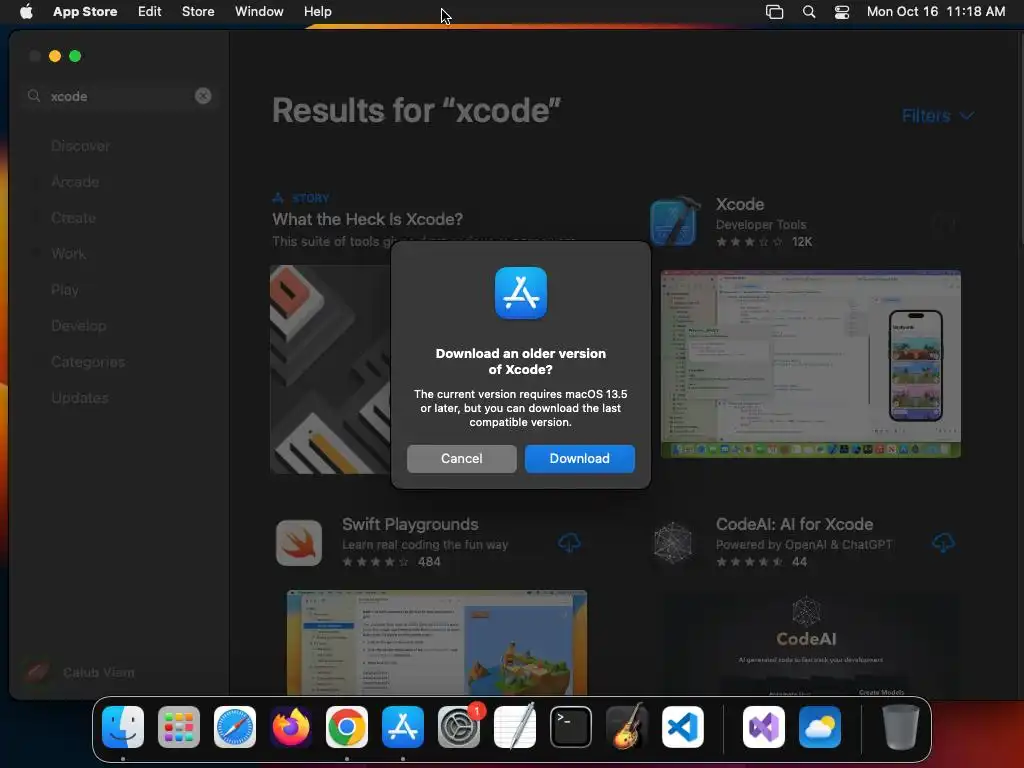This screenshot has width=1024, height=768.
Task: Open the Store menu
Action: [x=198, y=12]
